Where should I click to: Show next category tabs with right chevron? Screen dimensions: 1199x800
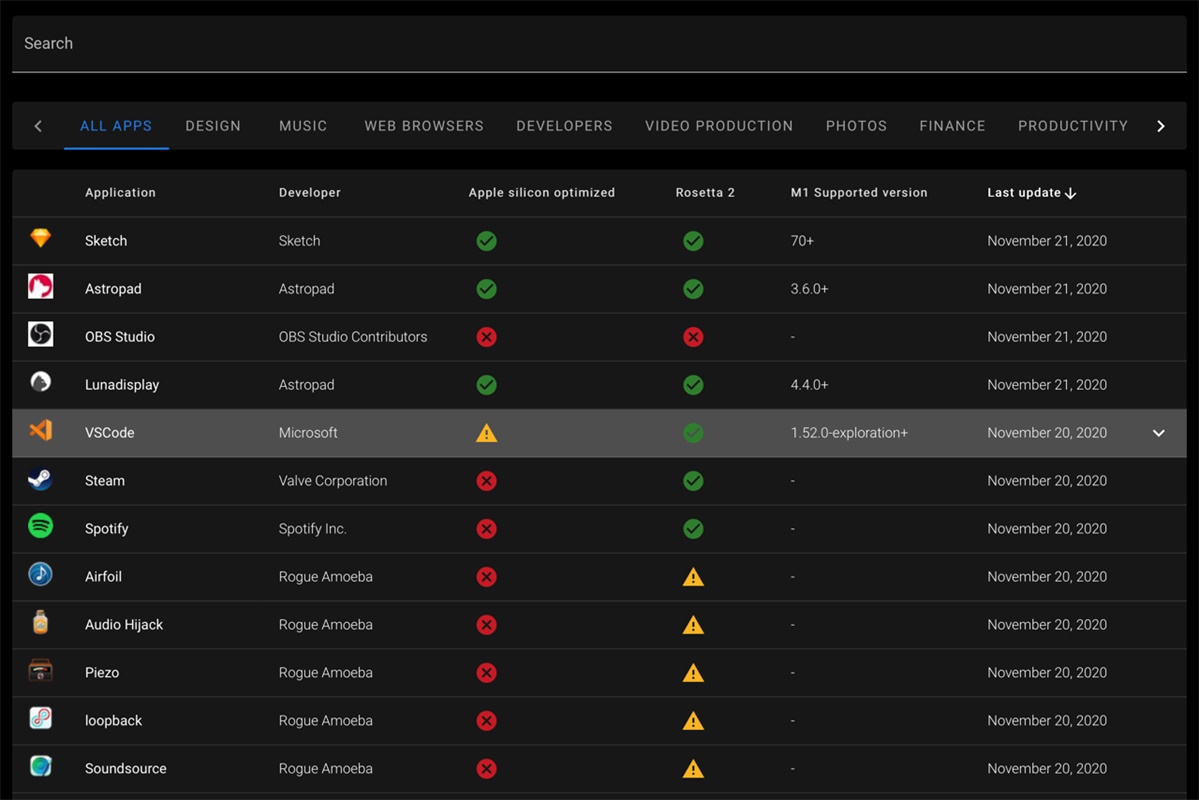(1161, 126)
